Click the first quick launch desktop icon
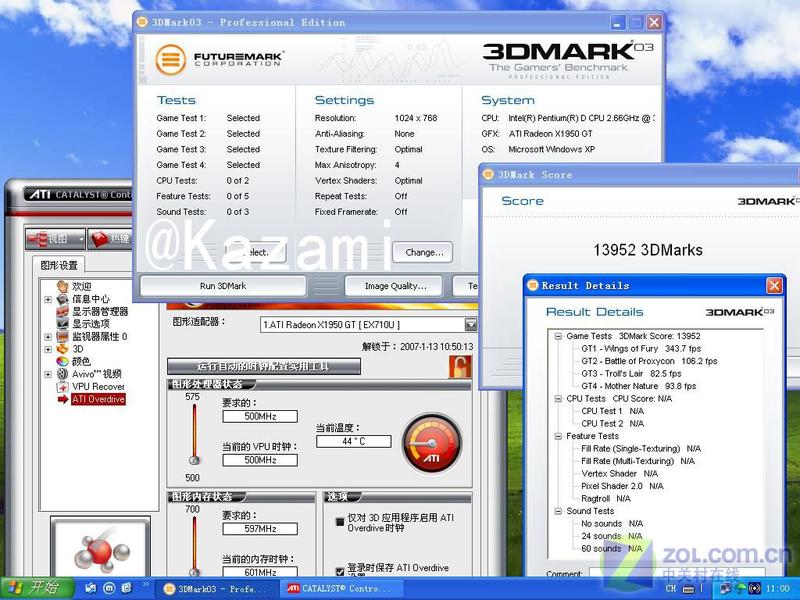The height and width of the screenshot is (600, 800). click(x=91, y=588)
